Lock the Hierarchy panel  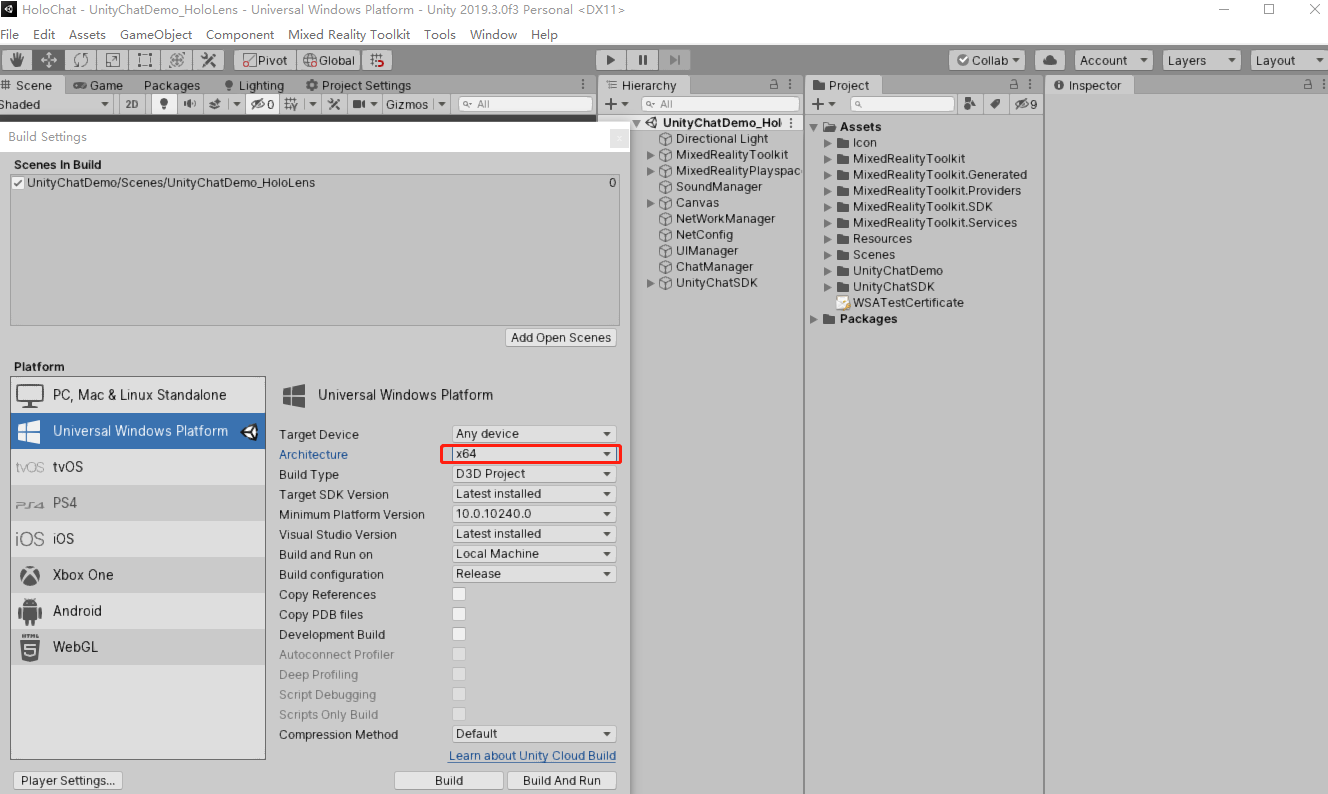tap(773, 85)
